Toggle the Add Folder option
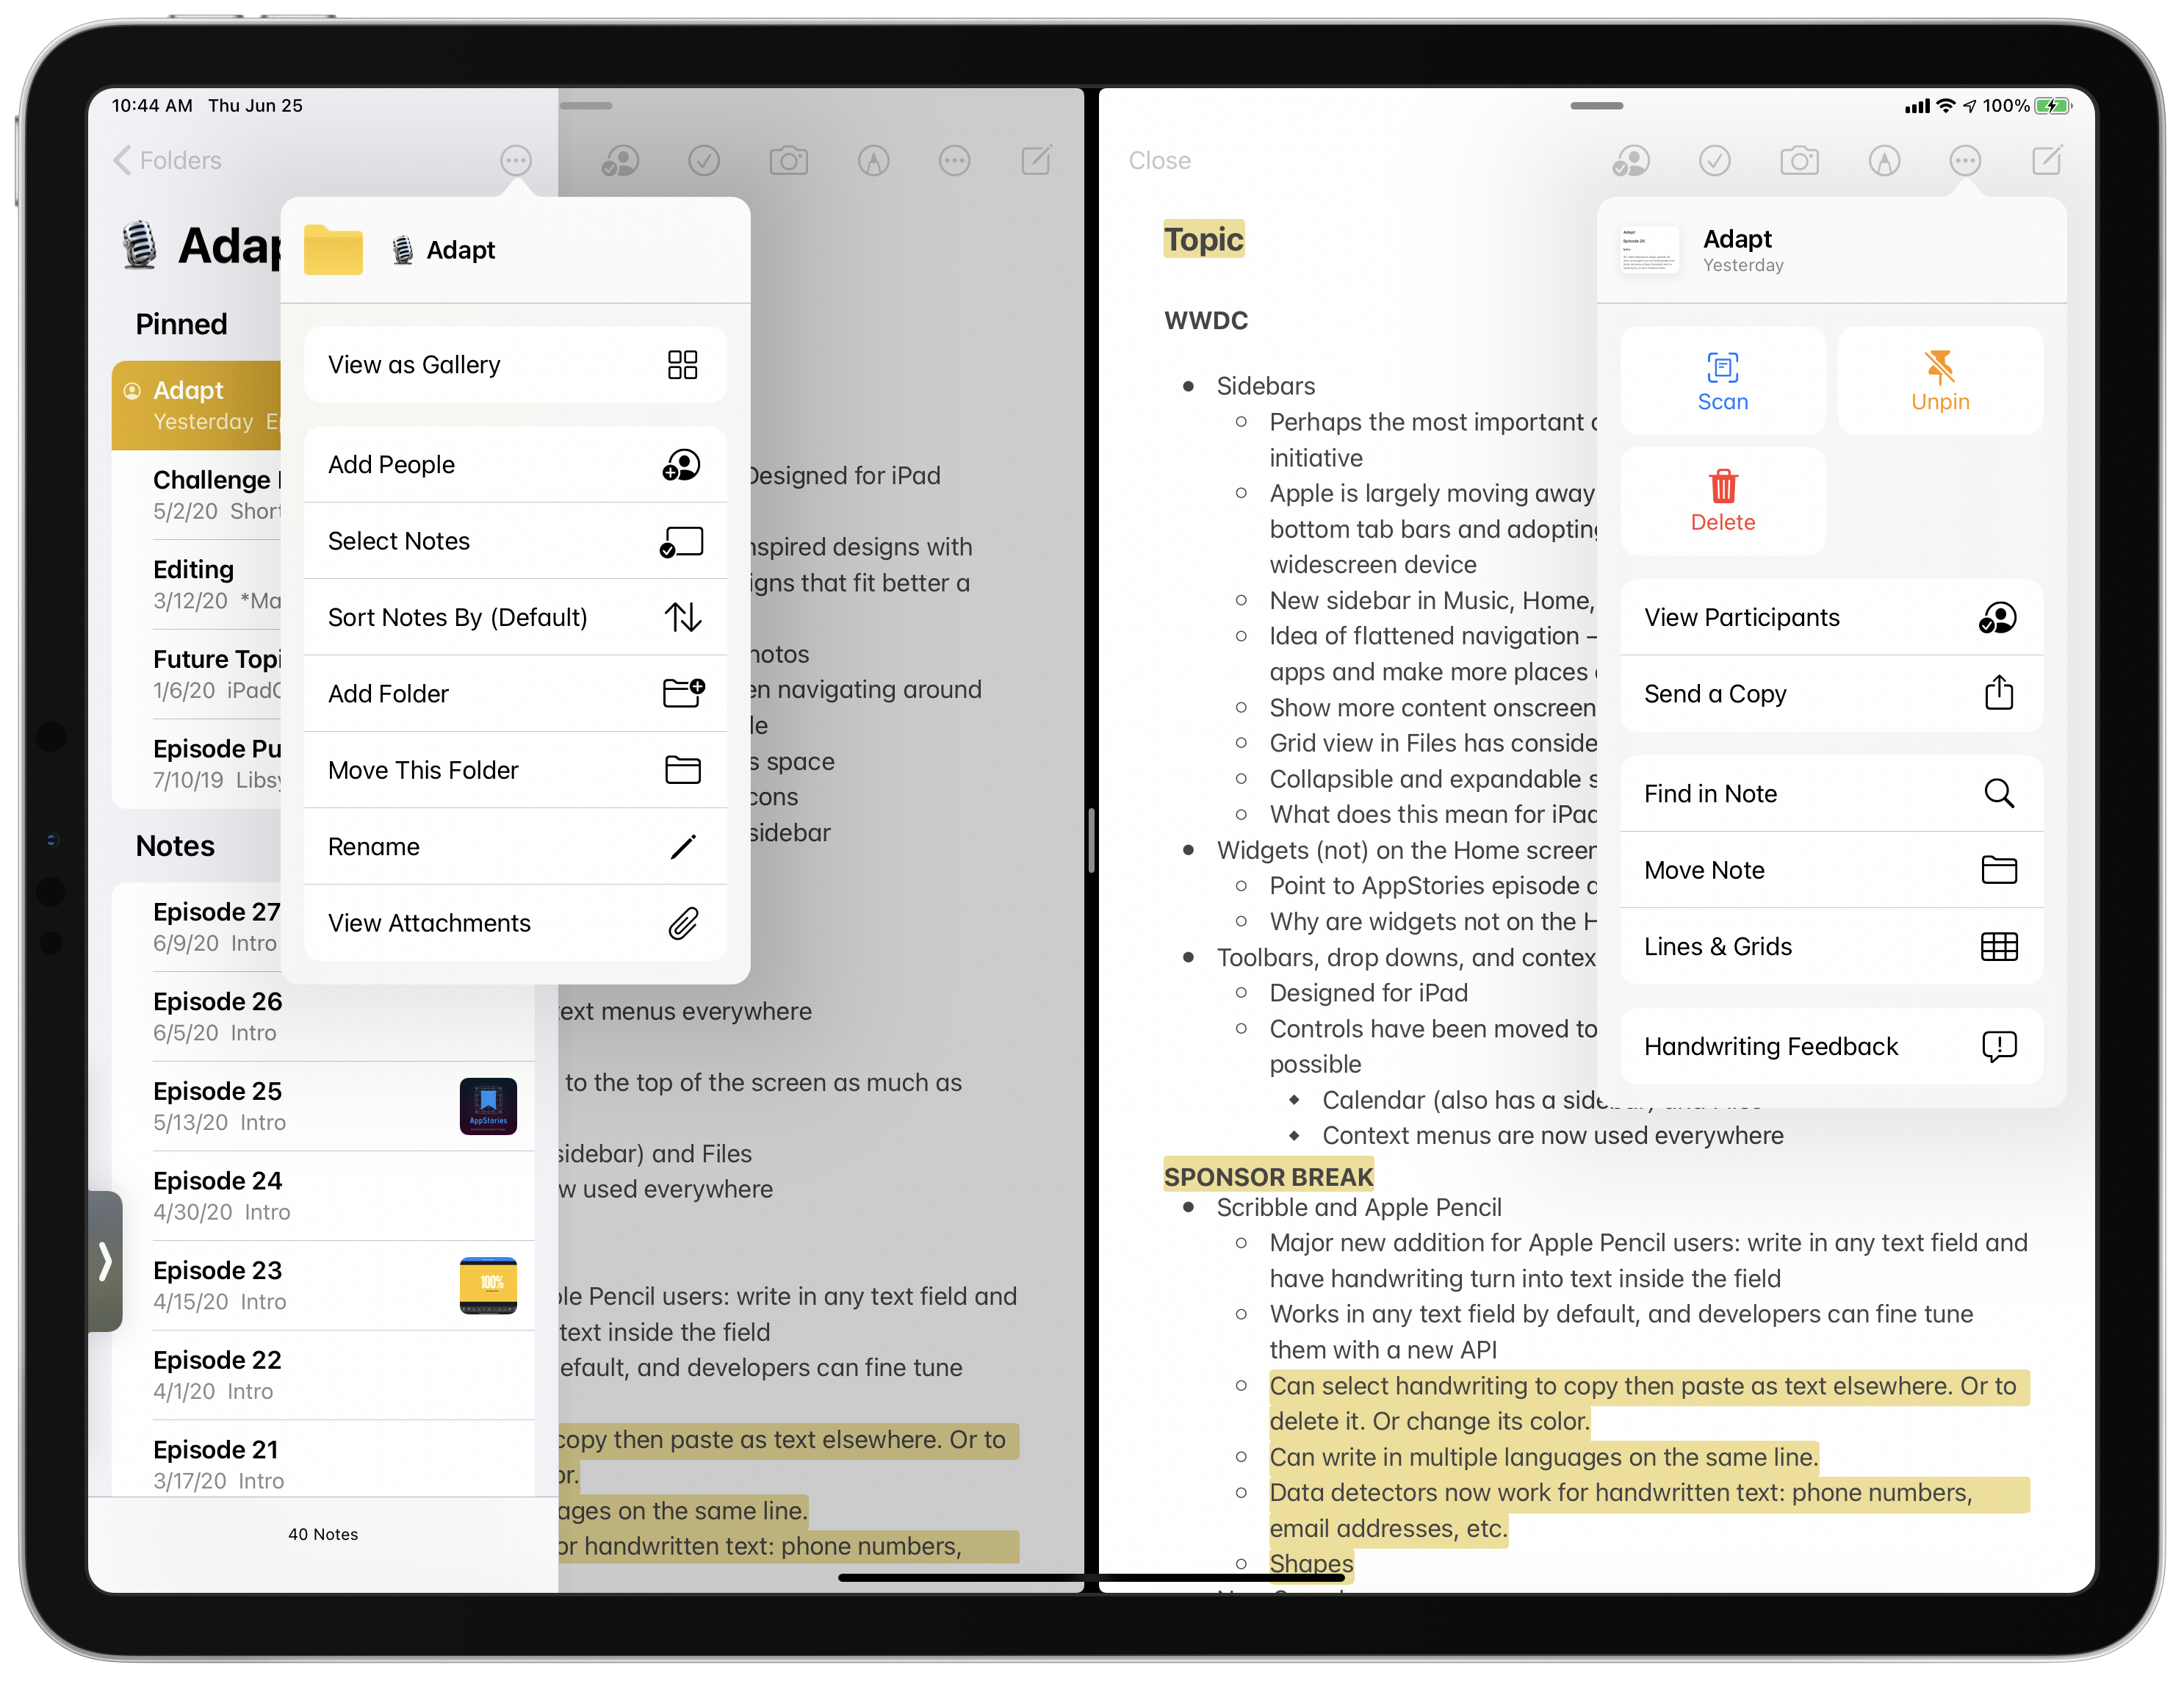2184x1681 pixels. 513,692
